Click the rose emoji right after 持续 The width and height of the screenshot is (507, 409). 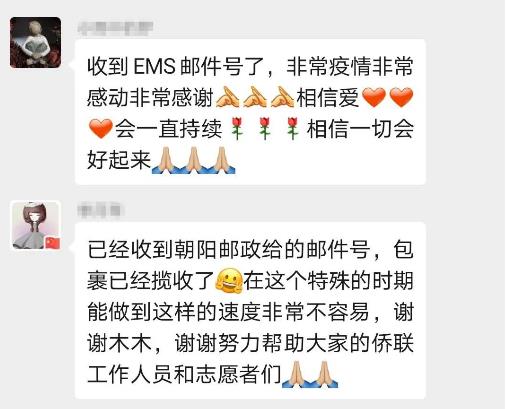tap(237, 128)
